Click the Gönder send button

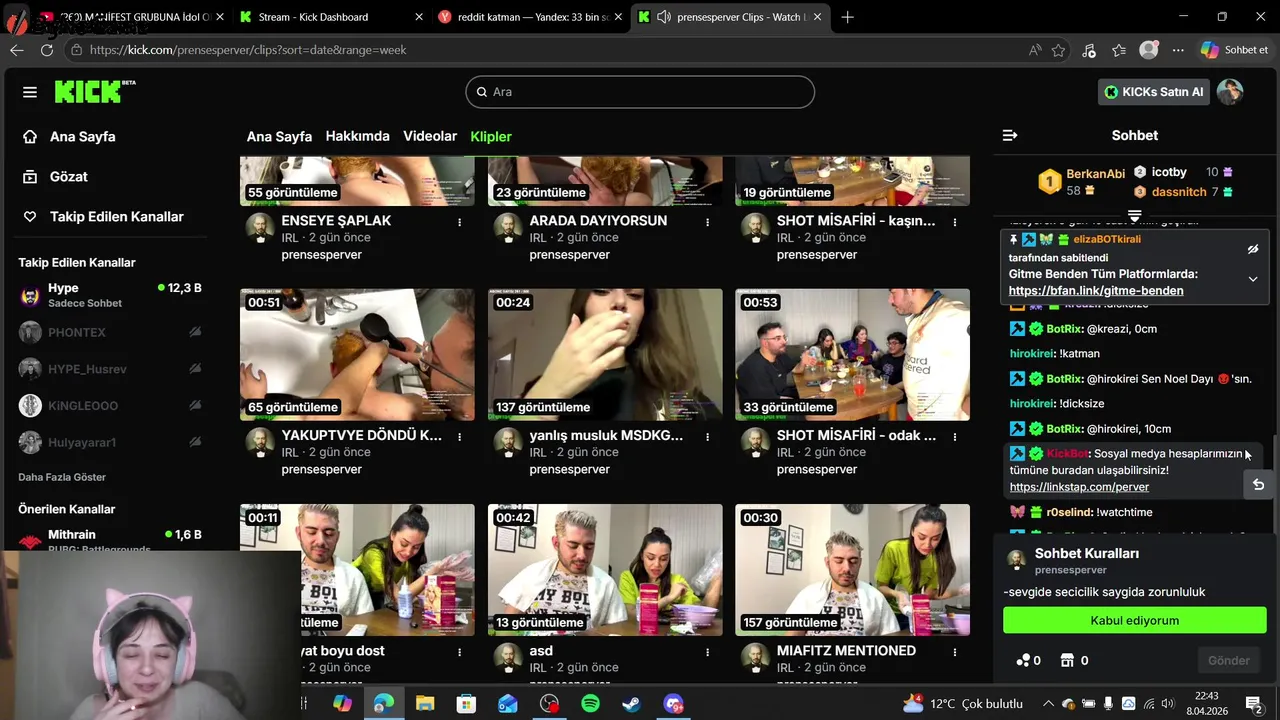click(1229, 661)
